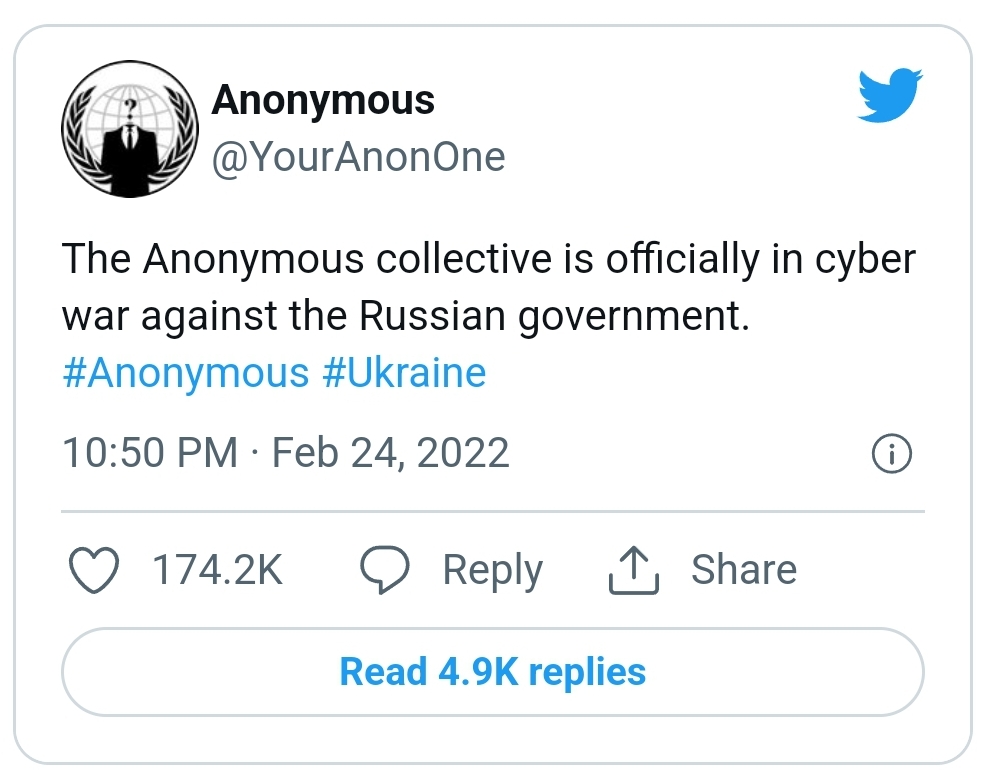Follow the #Anonymous hashtag
Screen dimensions: 984x777
point(186,373)
